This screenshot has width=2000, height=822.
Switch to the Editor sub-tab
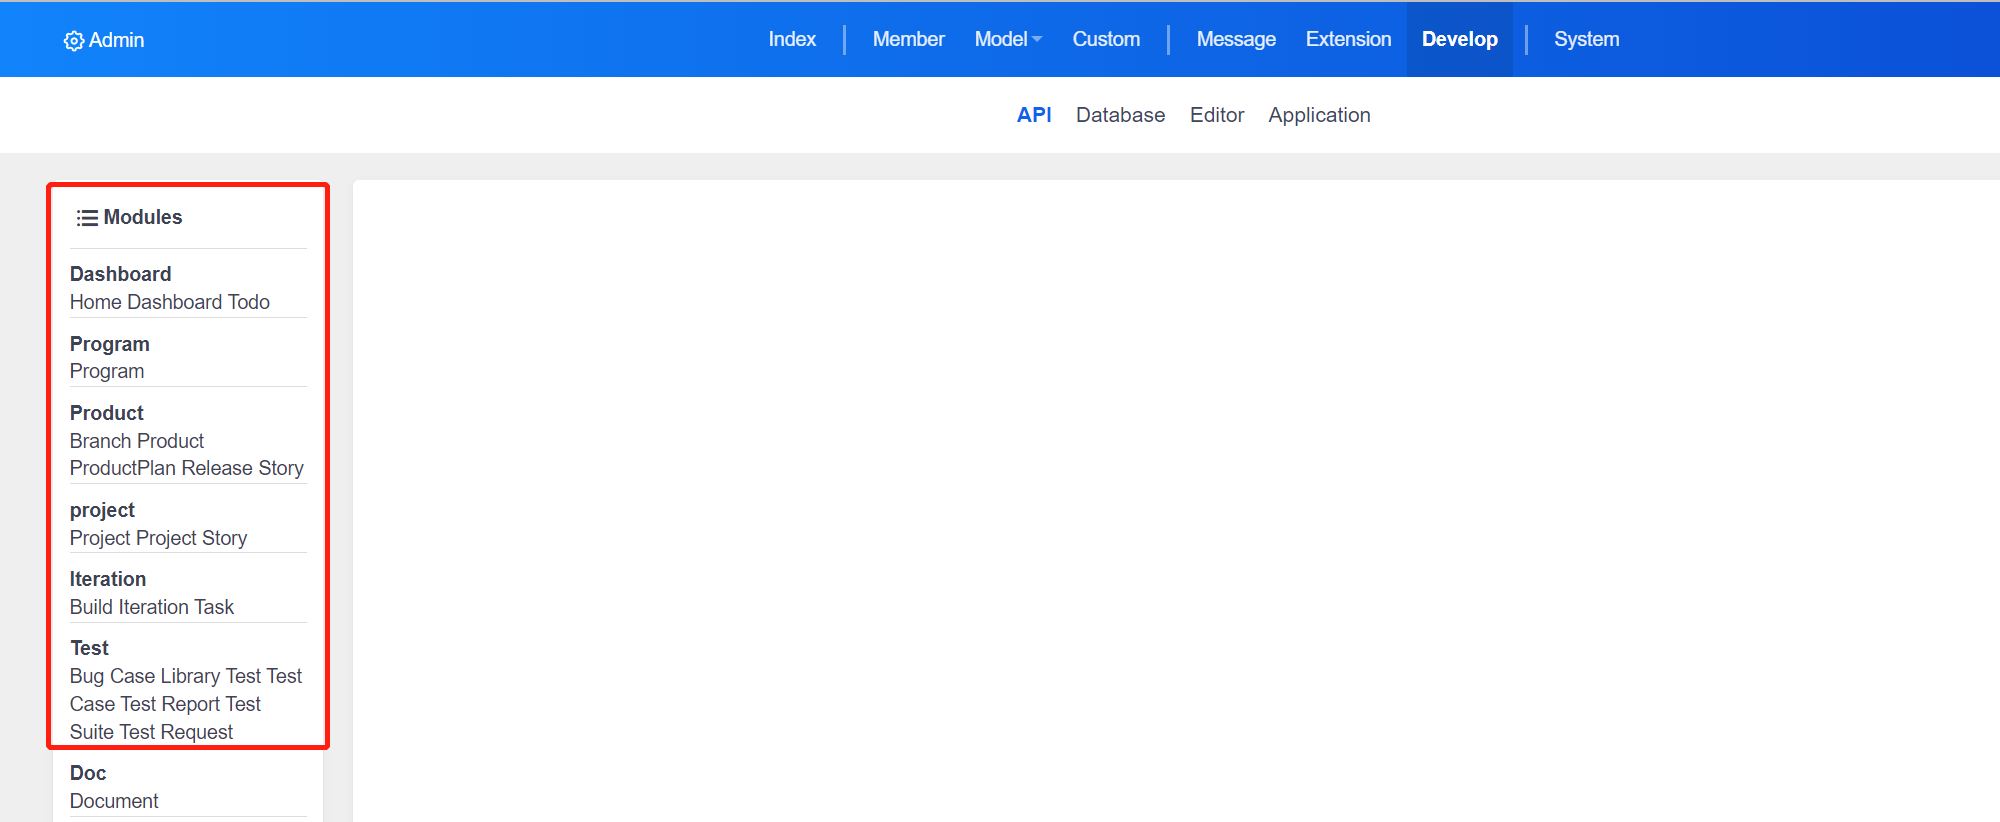pyautogui.click(x=1217, y=115)
